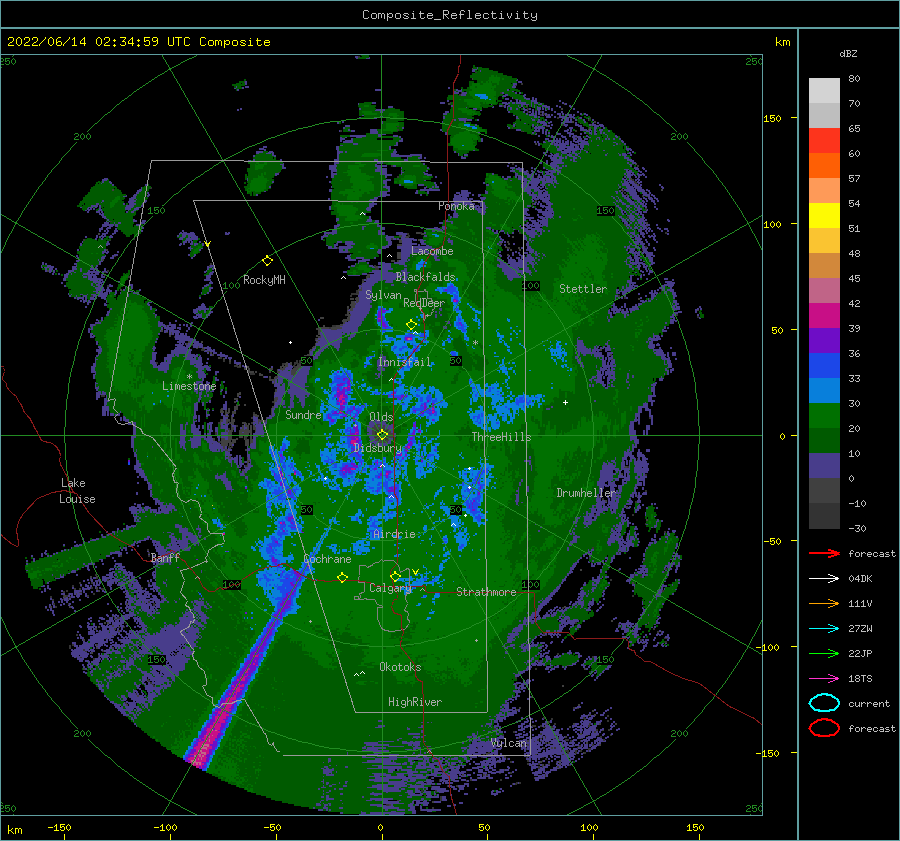This screenshot has height=841, width=900.
Task: Select the Okotoks label
Action: point(400,667)
